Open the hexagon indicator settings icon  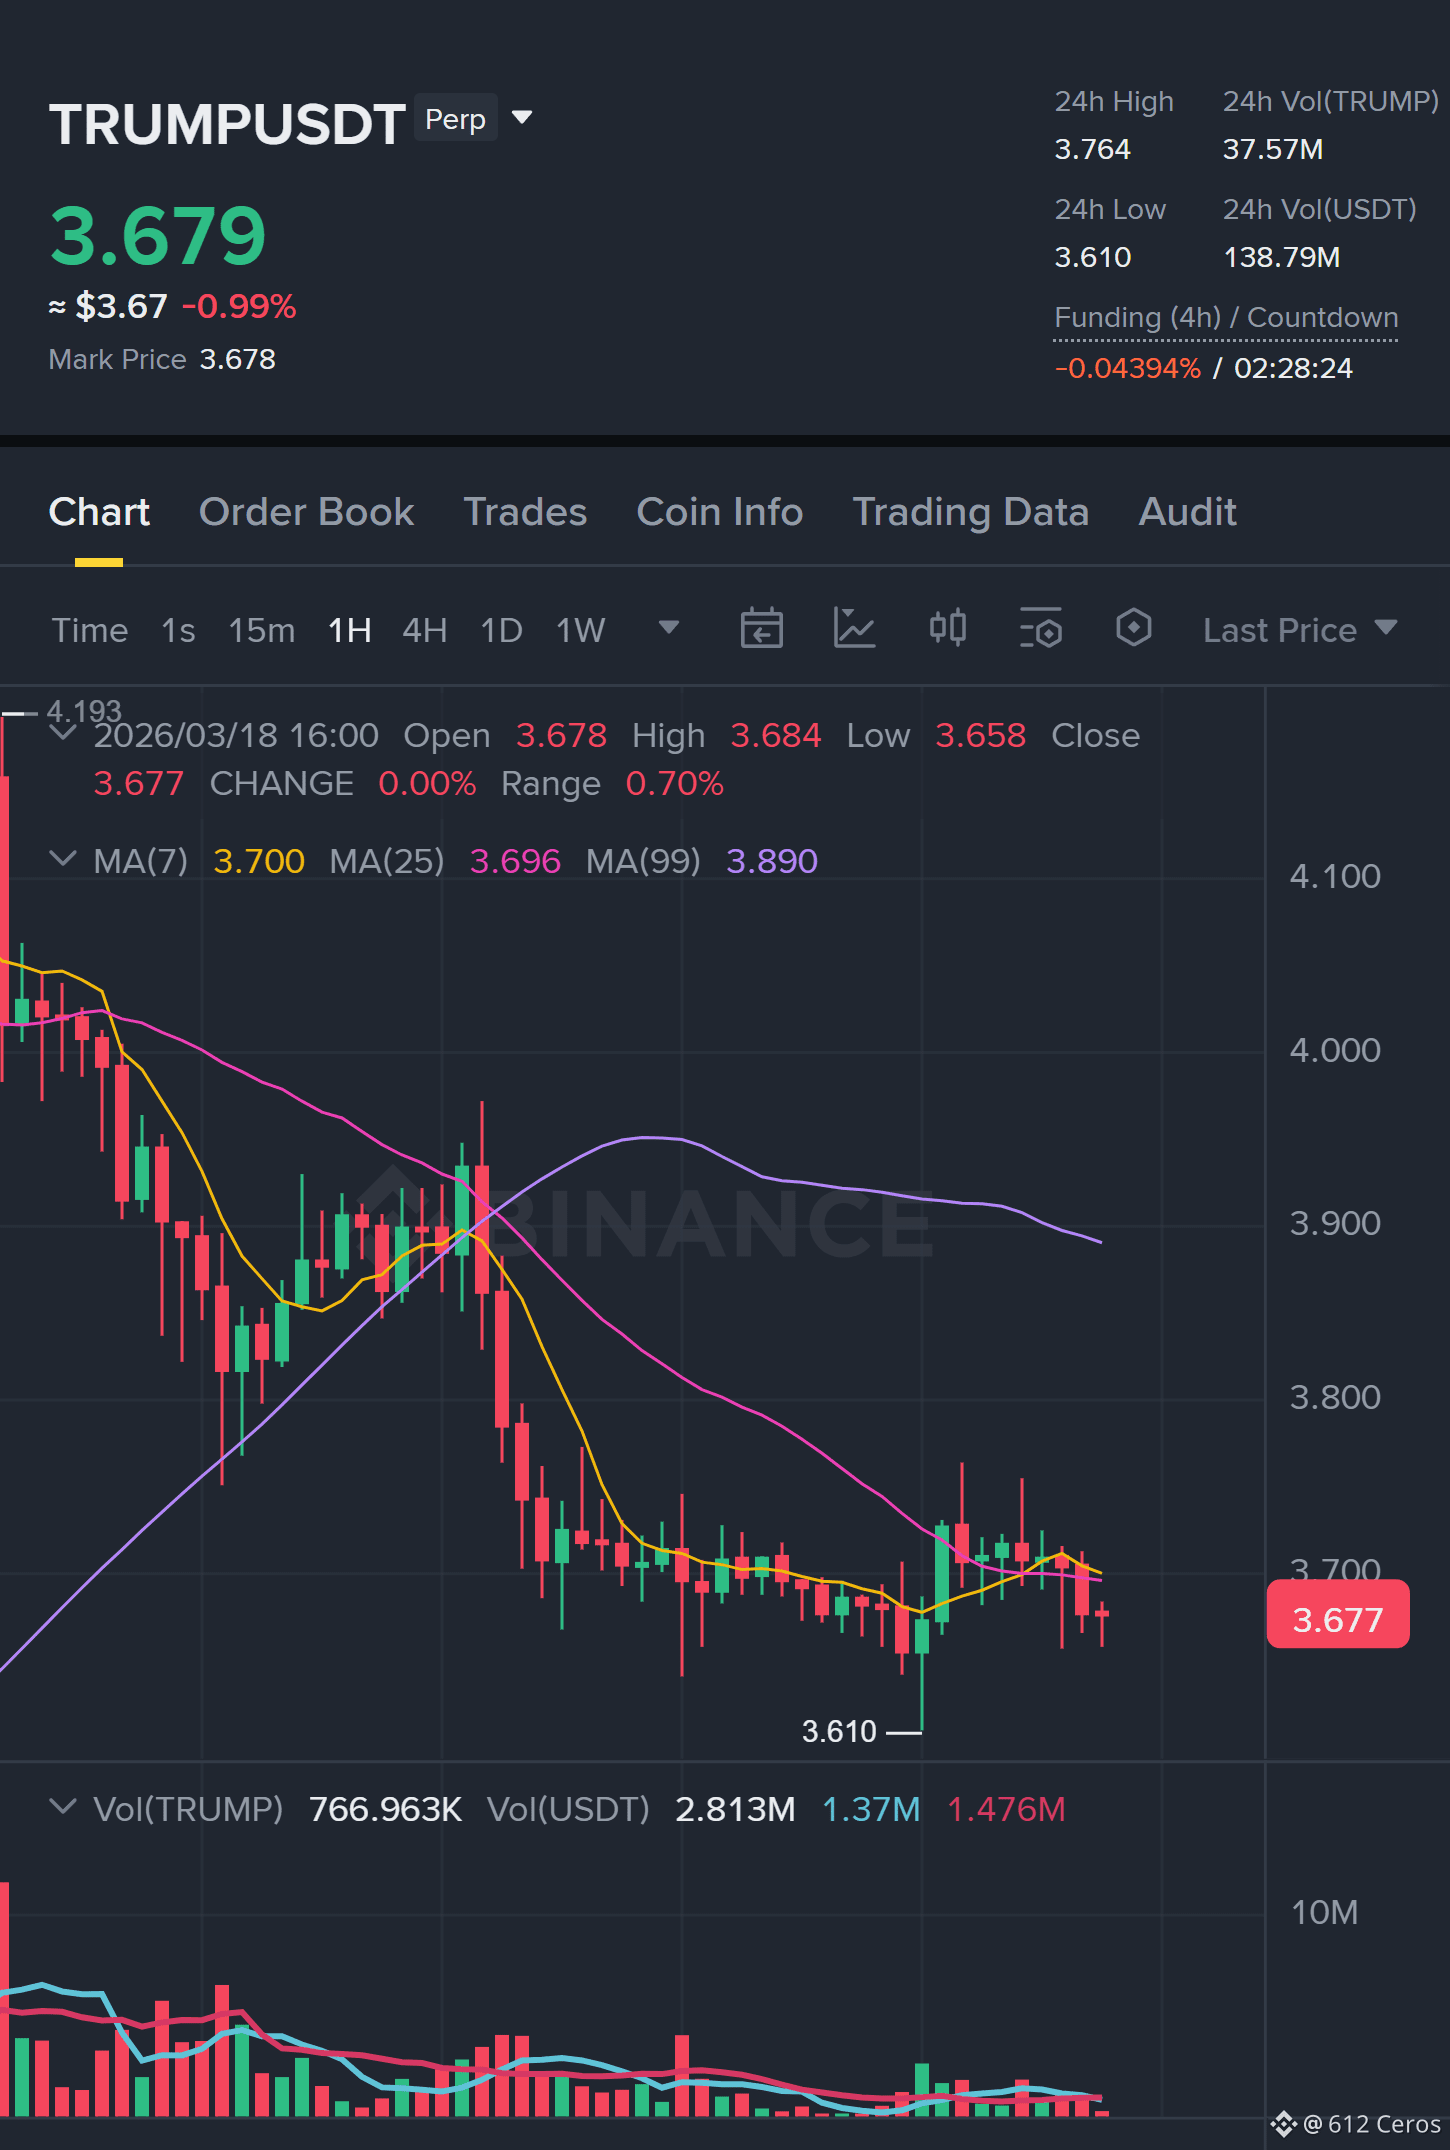[1133, 628]
